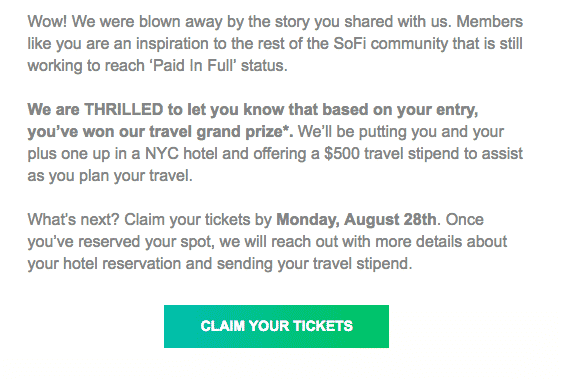Image resolution: width=561 pixels, height=379 pixels.
Task: Click the 'working to reach' line text
Action: (x=86, y=66)
